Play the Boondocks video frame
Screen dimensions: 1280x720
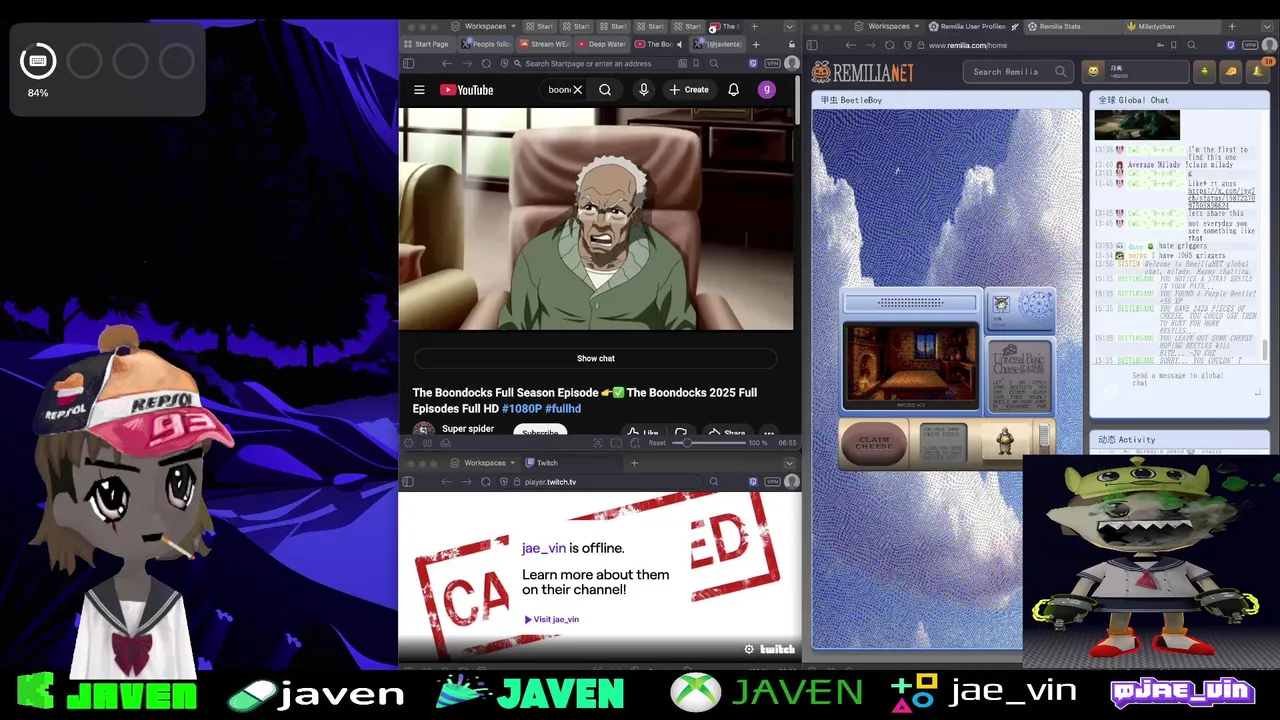(596, 220)
